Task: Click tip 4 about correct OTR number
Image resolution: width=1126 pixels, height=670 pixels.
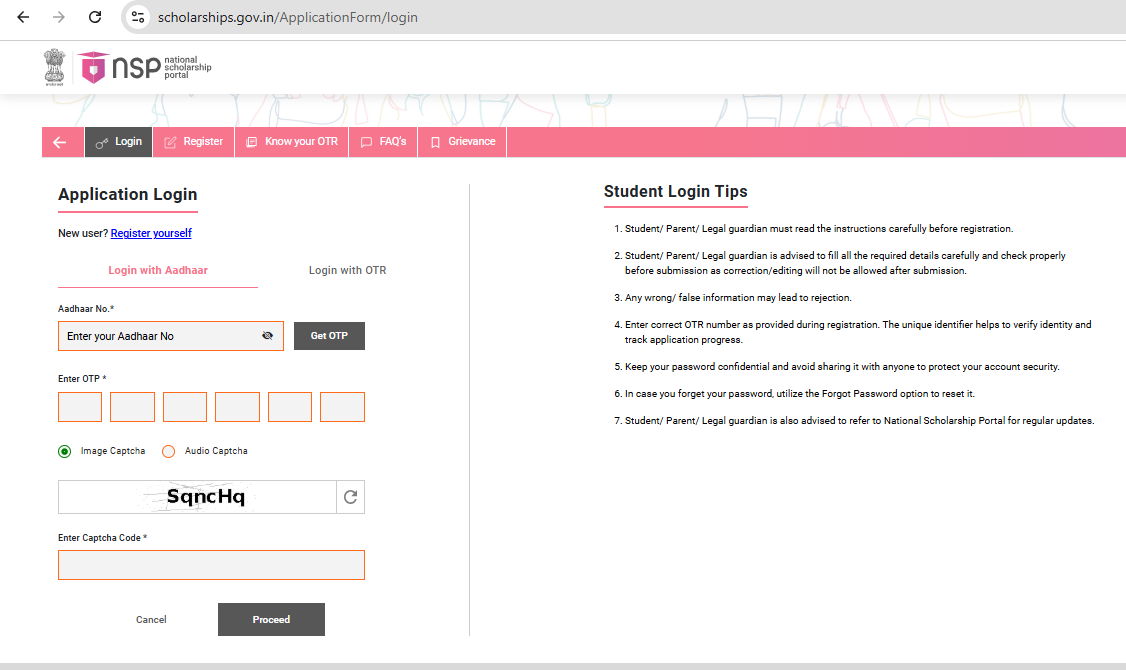Action: point(857,332)
